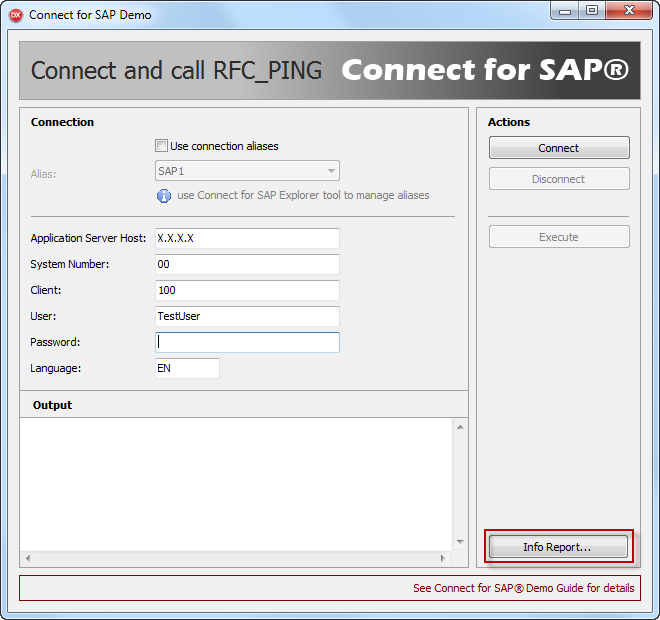660x620 pixels.
Task: Click the blue info icon beside the aliases hint
Action: (x=164, y=196)
